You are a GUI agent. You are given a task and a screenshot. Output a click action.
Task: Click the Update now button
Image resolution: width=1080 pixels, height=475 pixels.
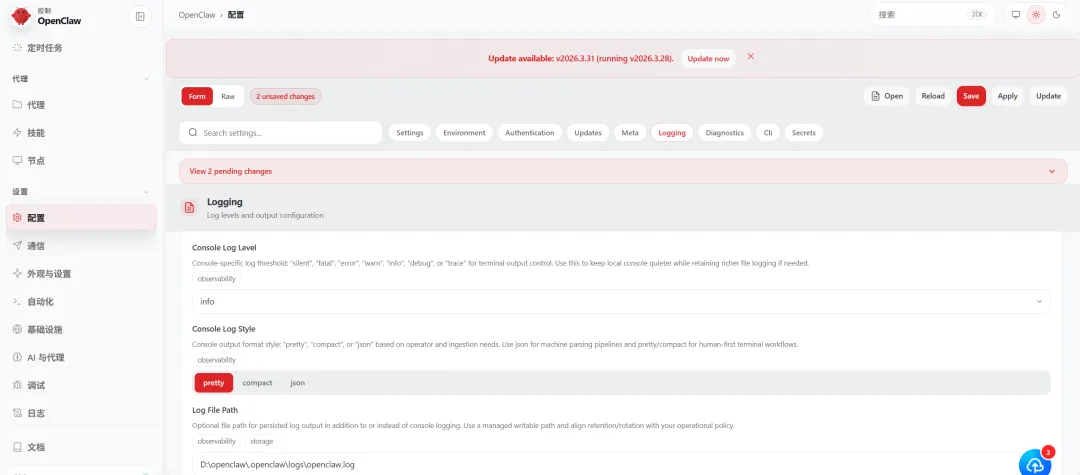click(708, 59)
